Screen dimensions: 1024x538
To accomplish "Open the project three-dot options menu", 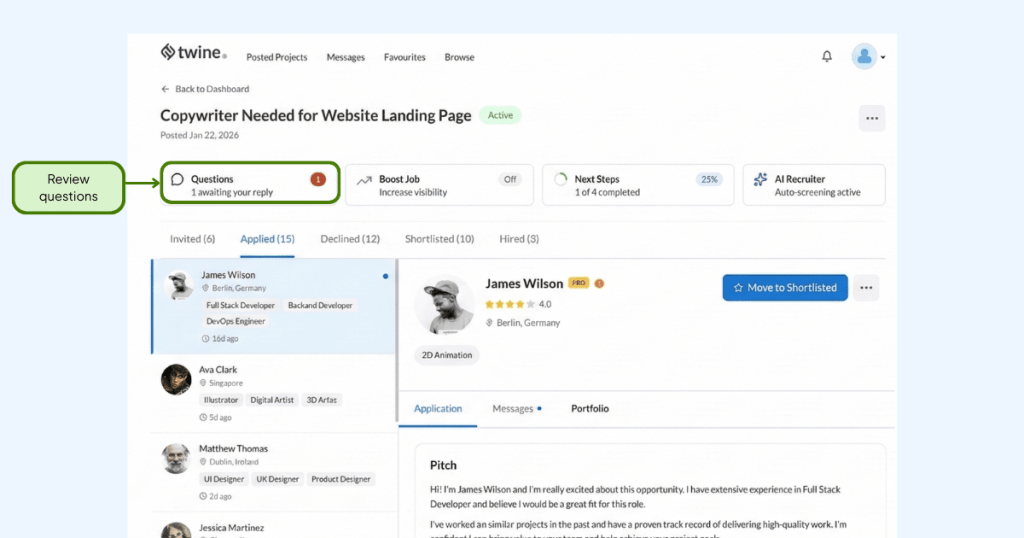I will click(x=872, y=118).
